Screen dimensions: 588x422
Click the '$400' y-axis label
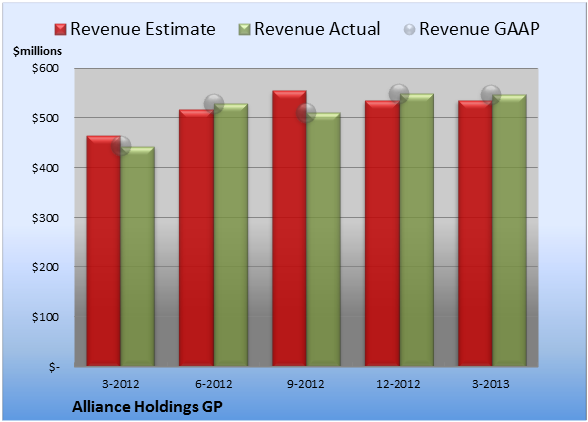click(45, 168)
